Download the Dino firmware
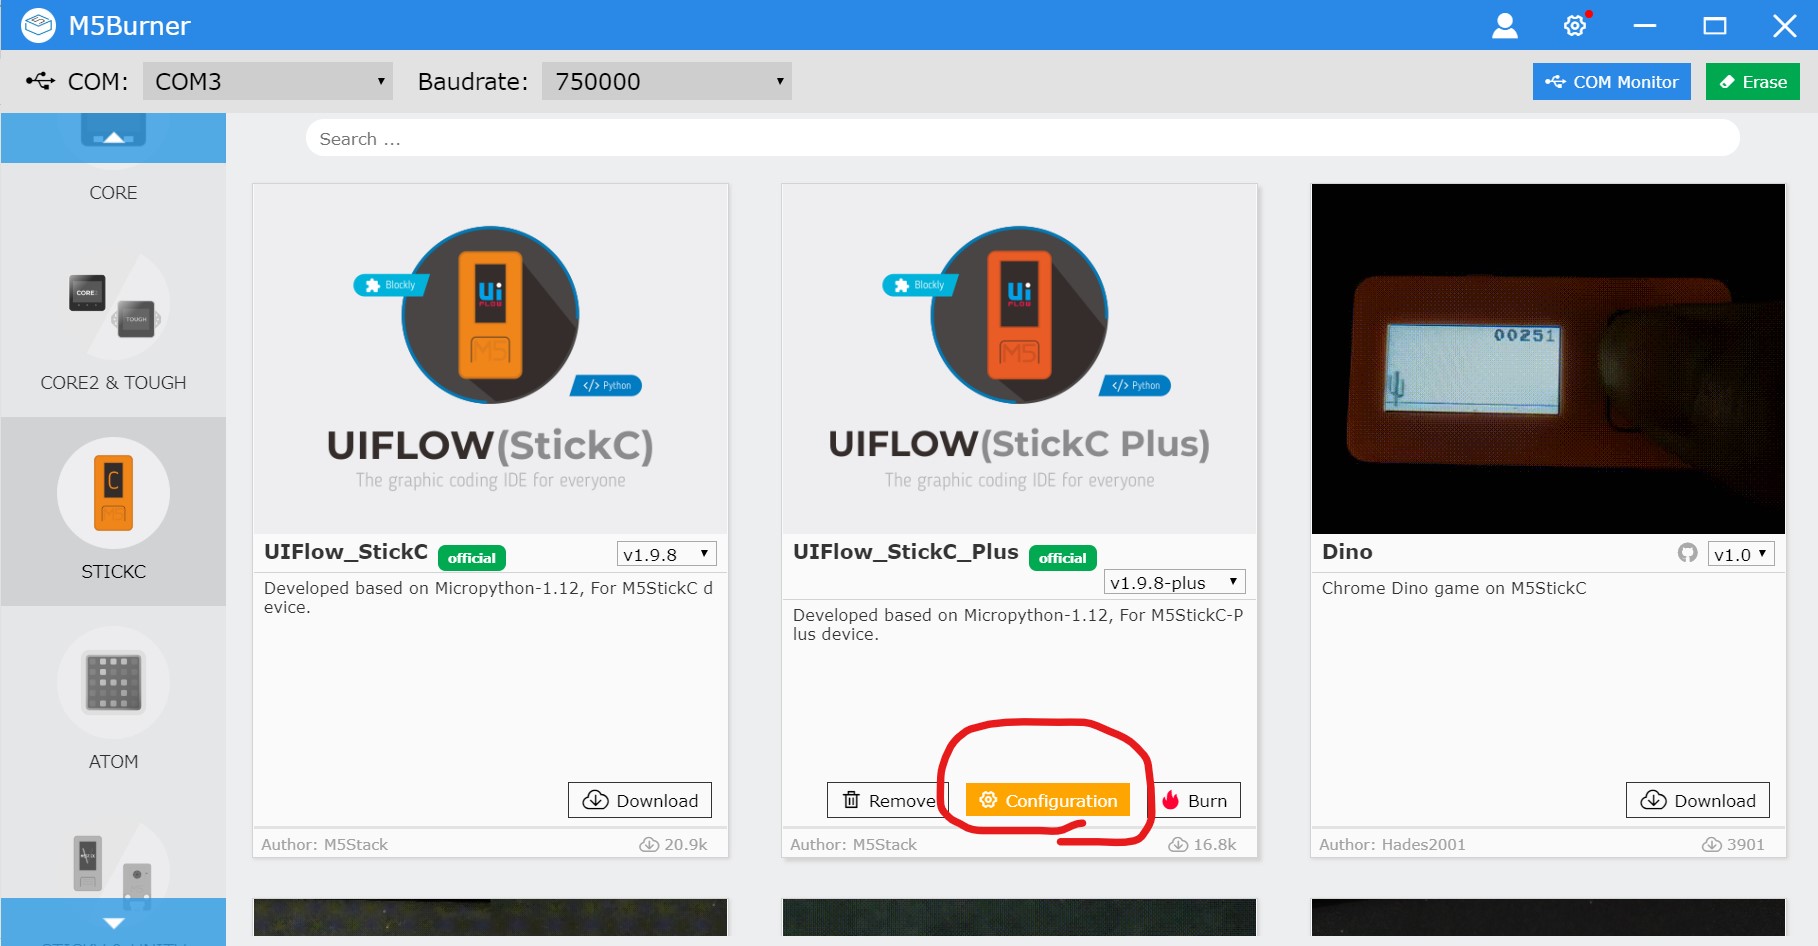Viewport: 1818px width, 946px height. tap(1698, 800)
